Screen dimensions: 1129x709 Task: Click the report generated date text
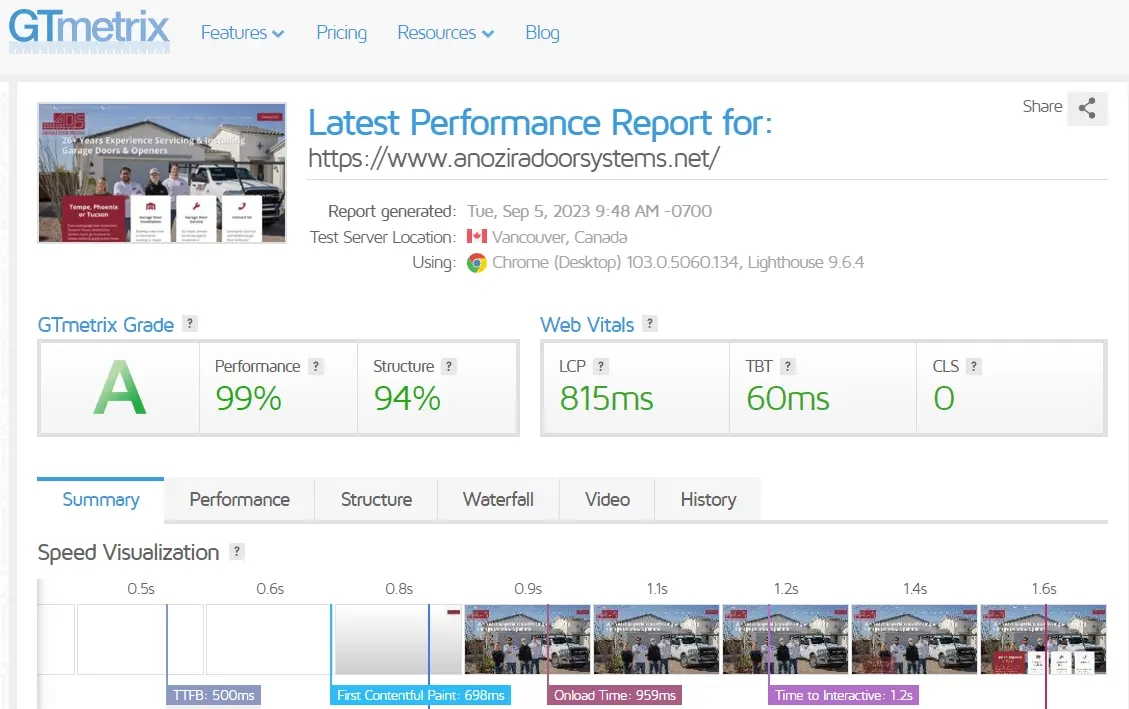click(x=589, y=212)
